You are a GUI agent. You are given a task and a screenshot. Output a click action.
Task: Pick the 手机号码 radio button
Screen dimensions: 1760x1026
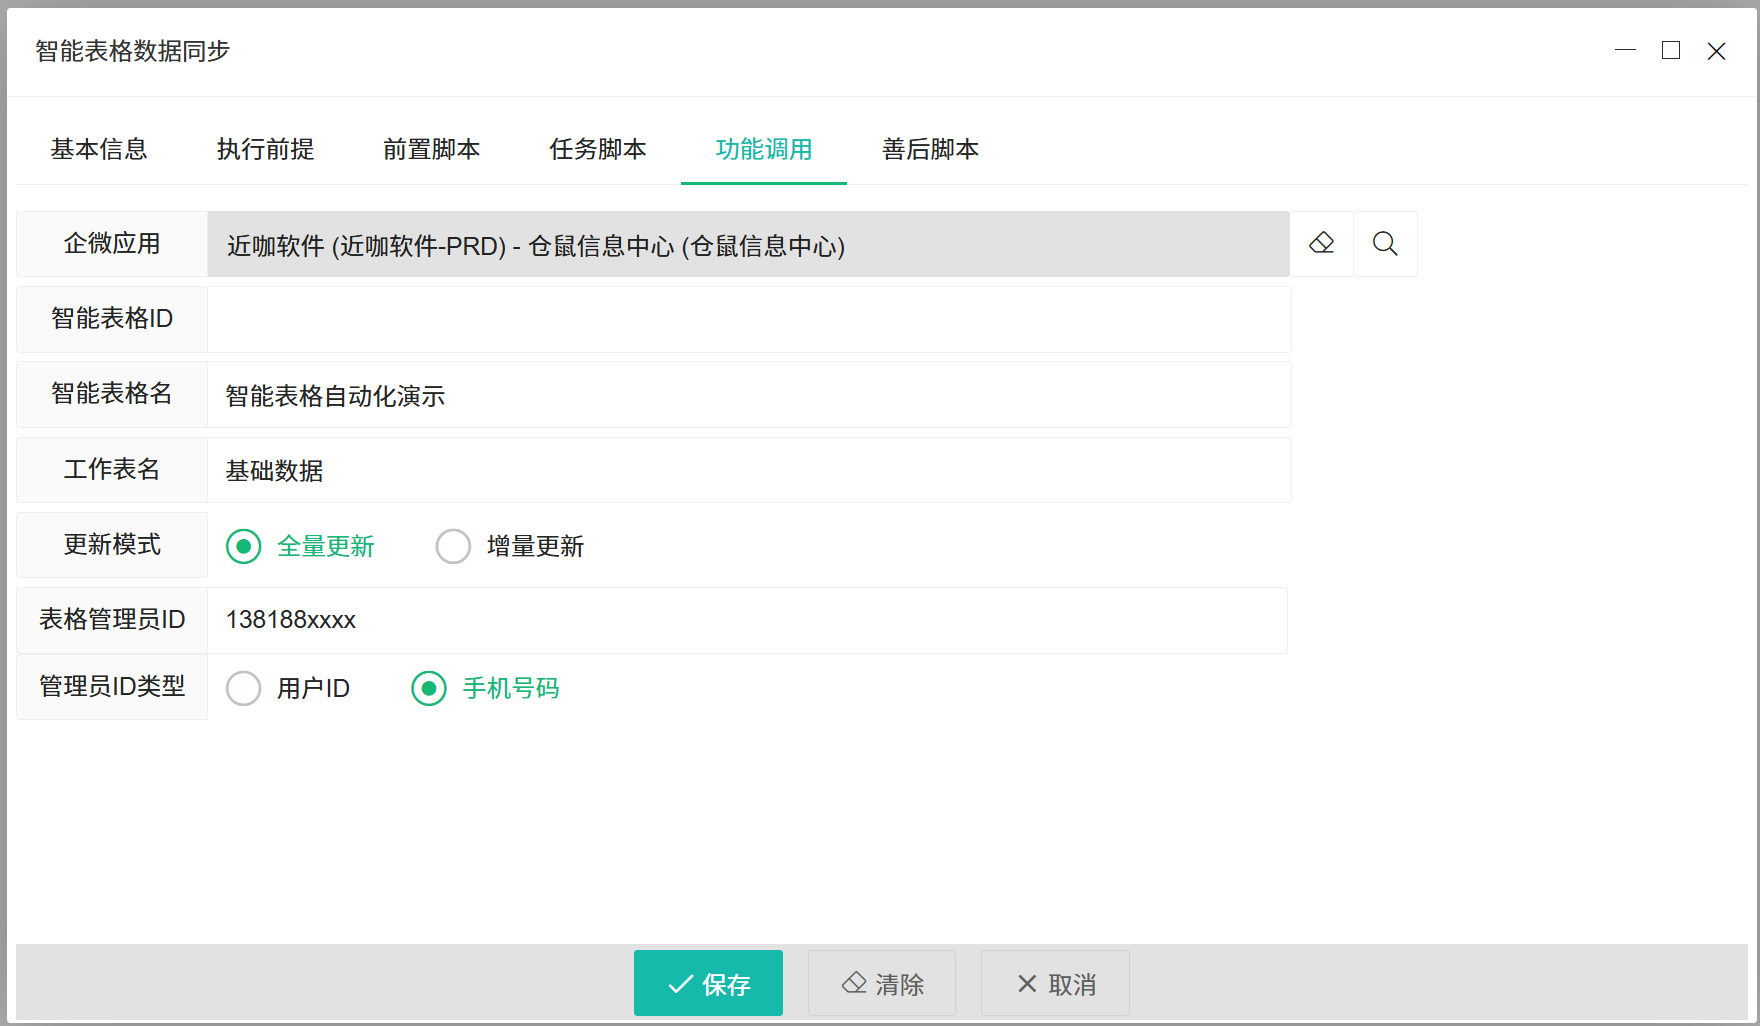pos(429,689)
